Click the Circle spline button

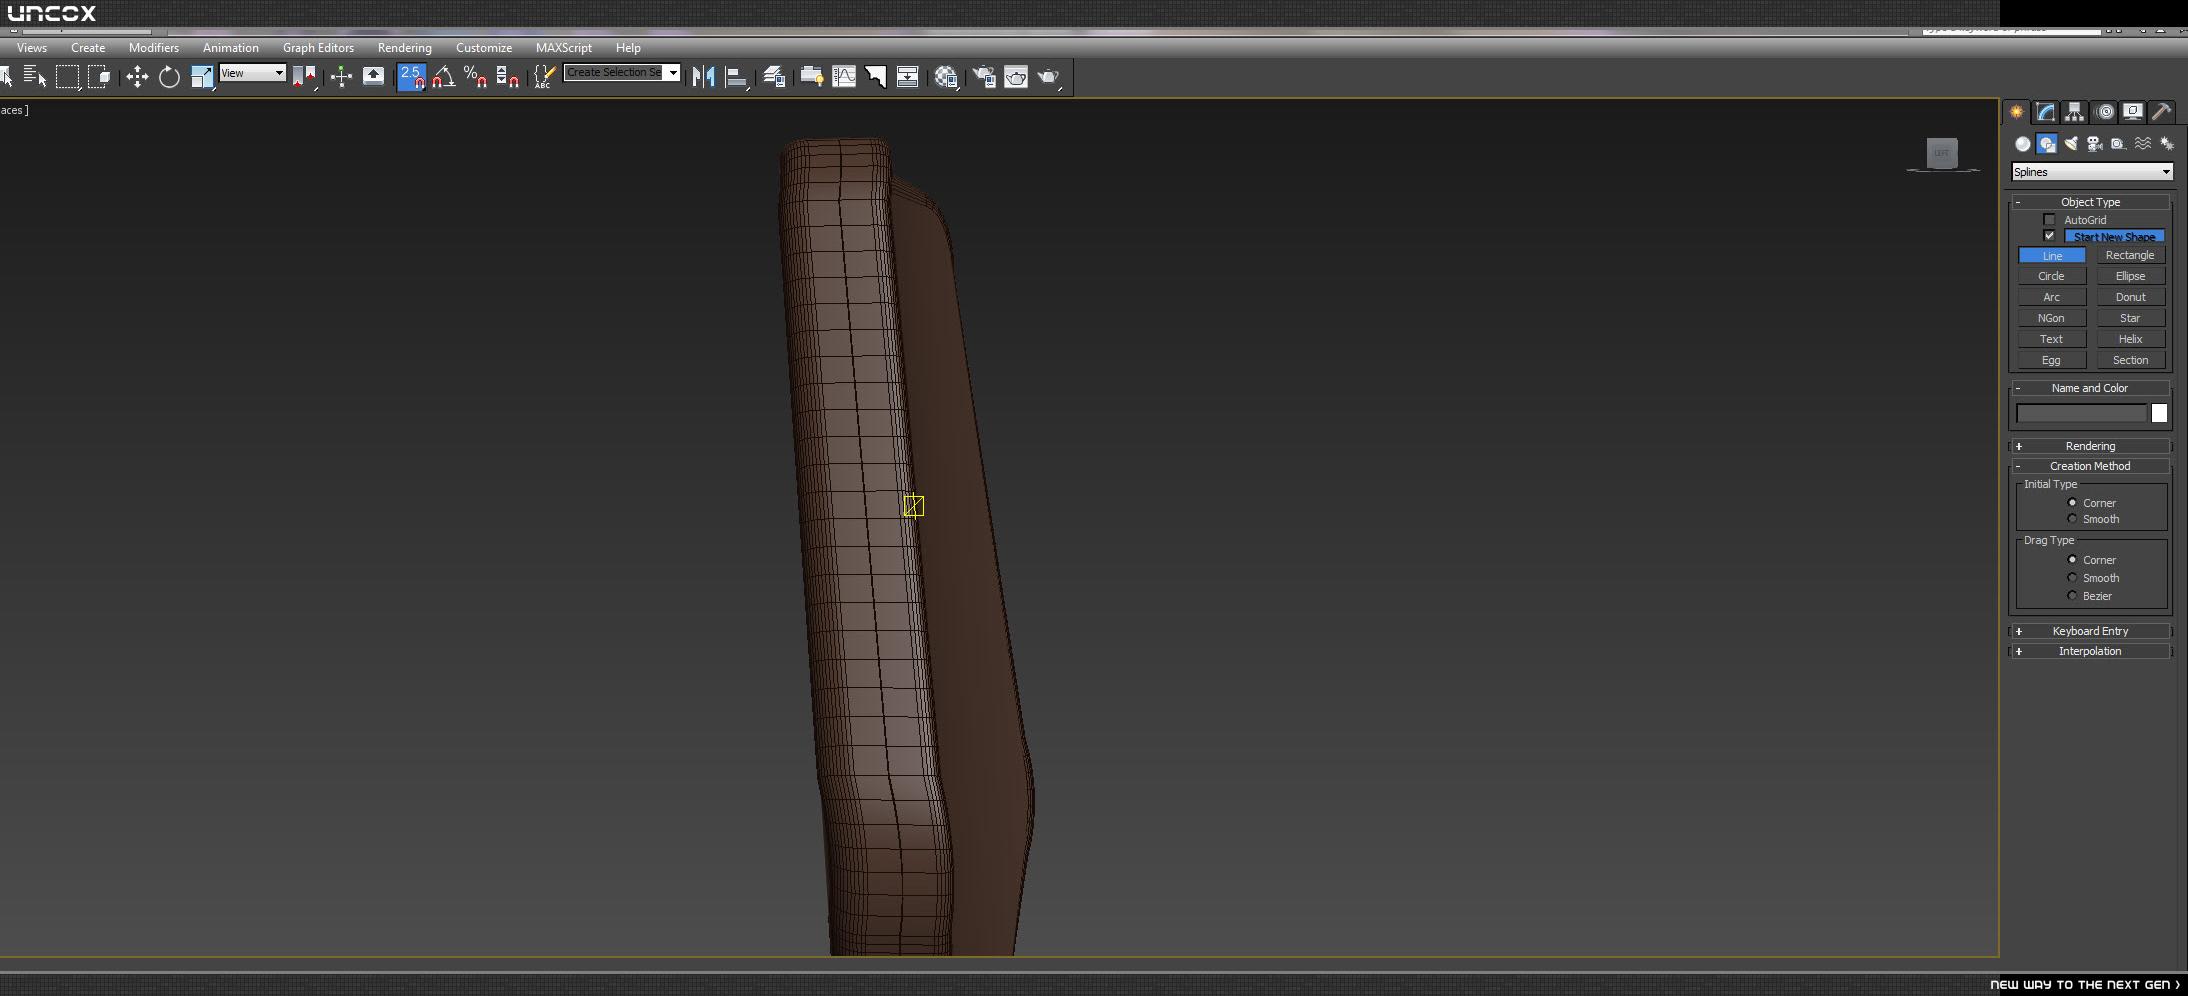tap(2051, 277)
